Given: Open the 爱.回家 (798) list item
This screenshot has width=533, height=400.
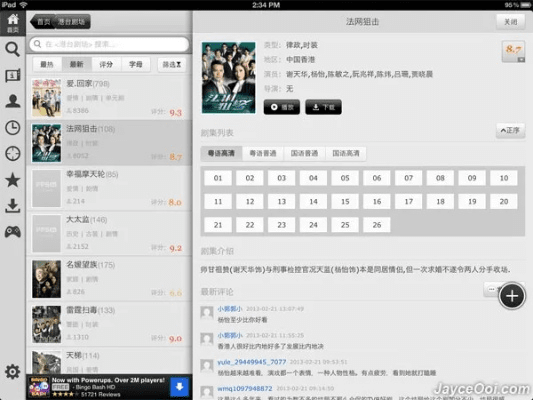Looking at the screenshot, I should [109, 98].
